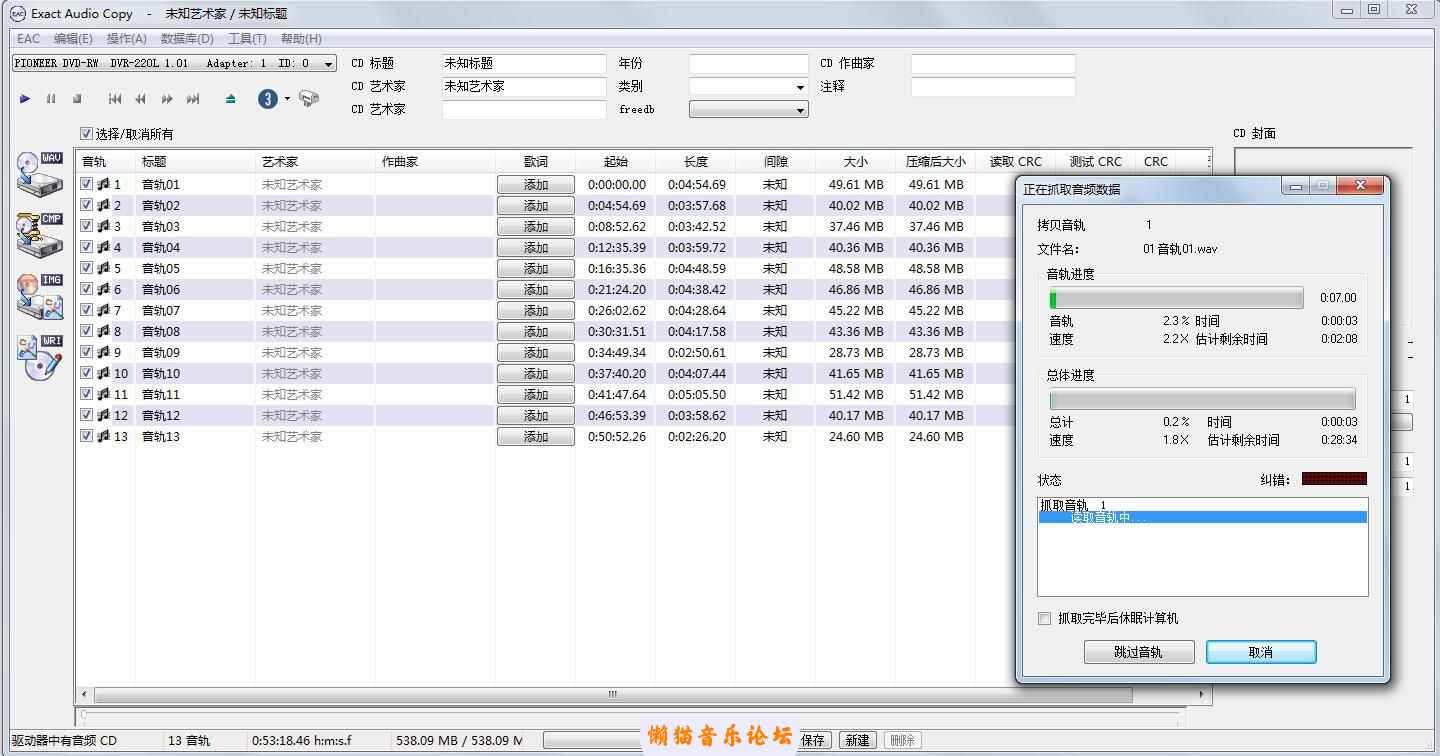Uncheck track 1 checkbox
Image resolution: width=1440 pixels, height=756 pixels.
pos(87,184)
